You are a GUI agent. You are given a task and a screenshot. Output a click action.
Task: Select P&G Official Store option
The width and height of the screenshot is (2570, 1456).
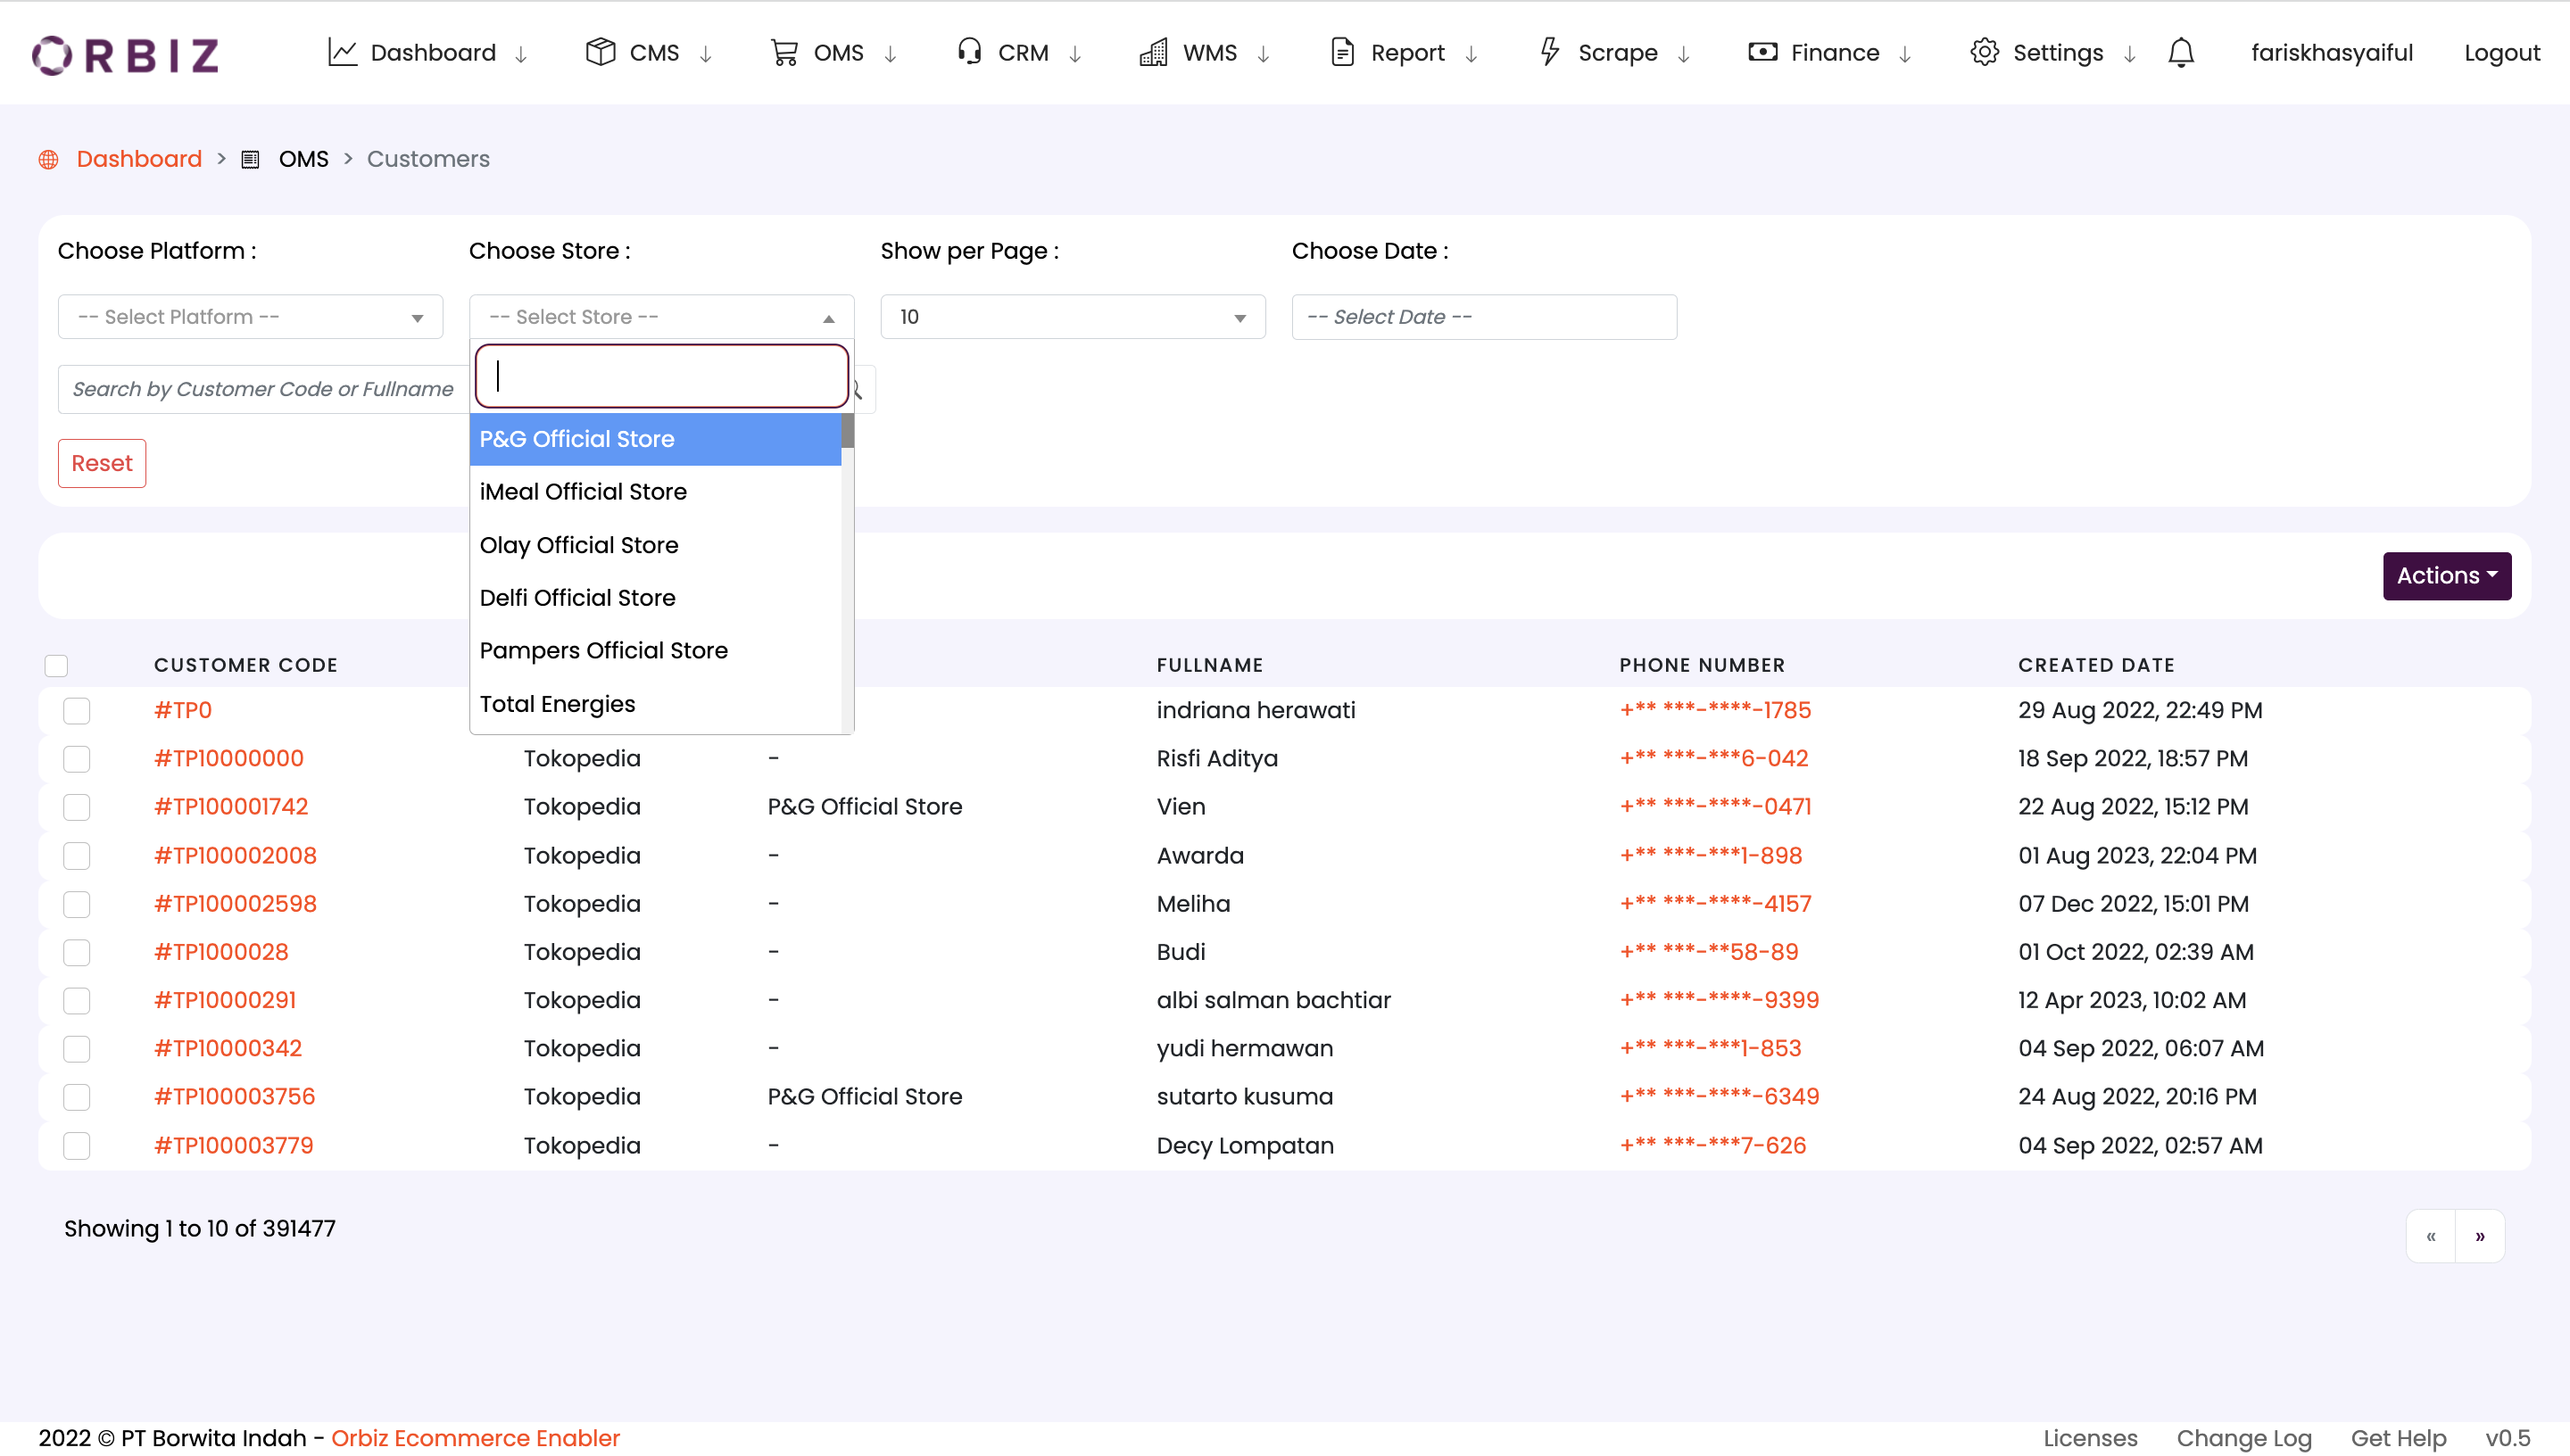coord(655,439)
